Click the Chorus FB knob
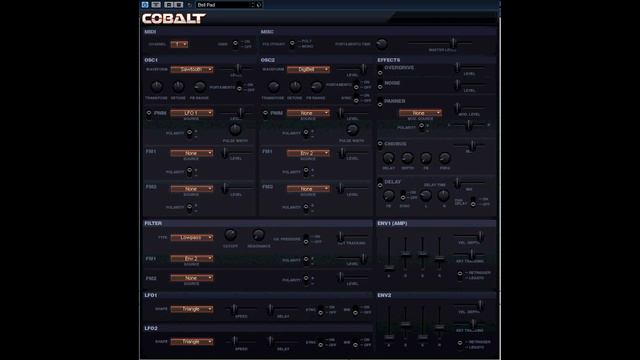 (426, 158)
